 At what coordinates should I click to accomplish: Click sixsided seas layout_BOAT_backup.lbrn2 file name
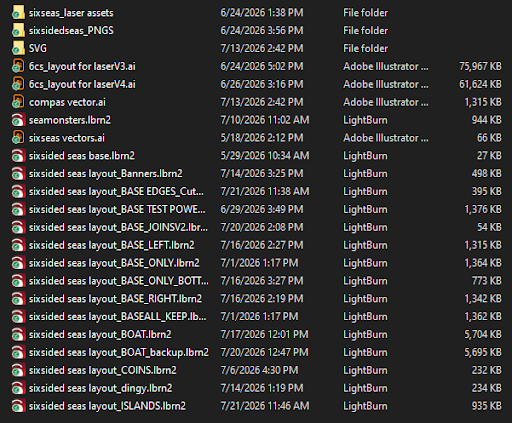click(x=119, y=352)
